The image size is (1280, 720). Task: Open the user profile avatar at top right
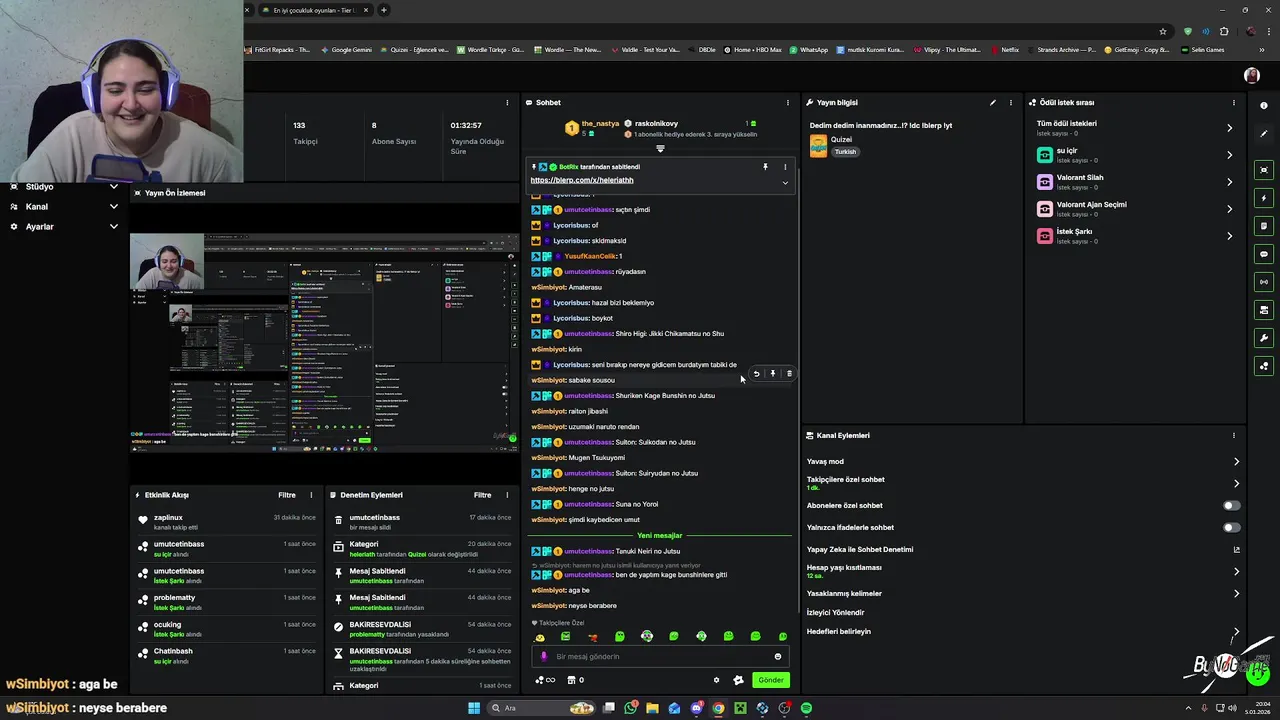tap(1251, 75)
